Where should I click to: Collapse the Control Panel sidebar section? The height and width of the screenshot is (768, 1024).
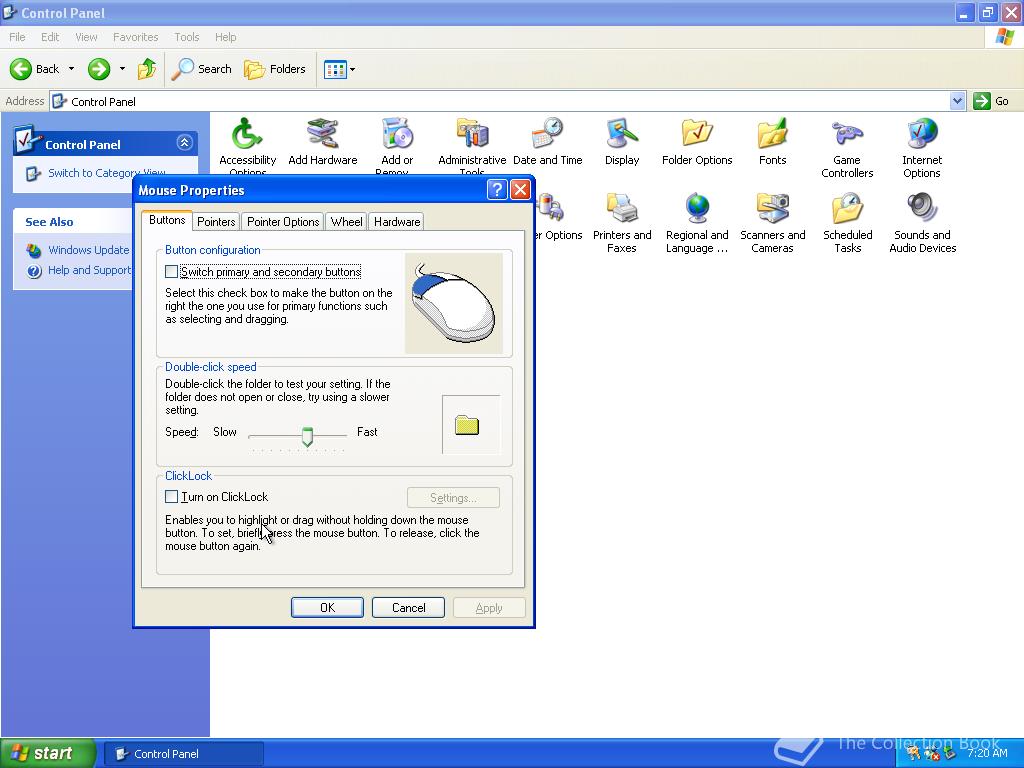pyautogui.click(x=184, y=142)
